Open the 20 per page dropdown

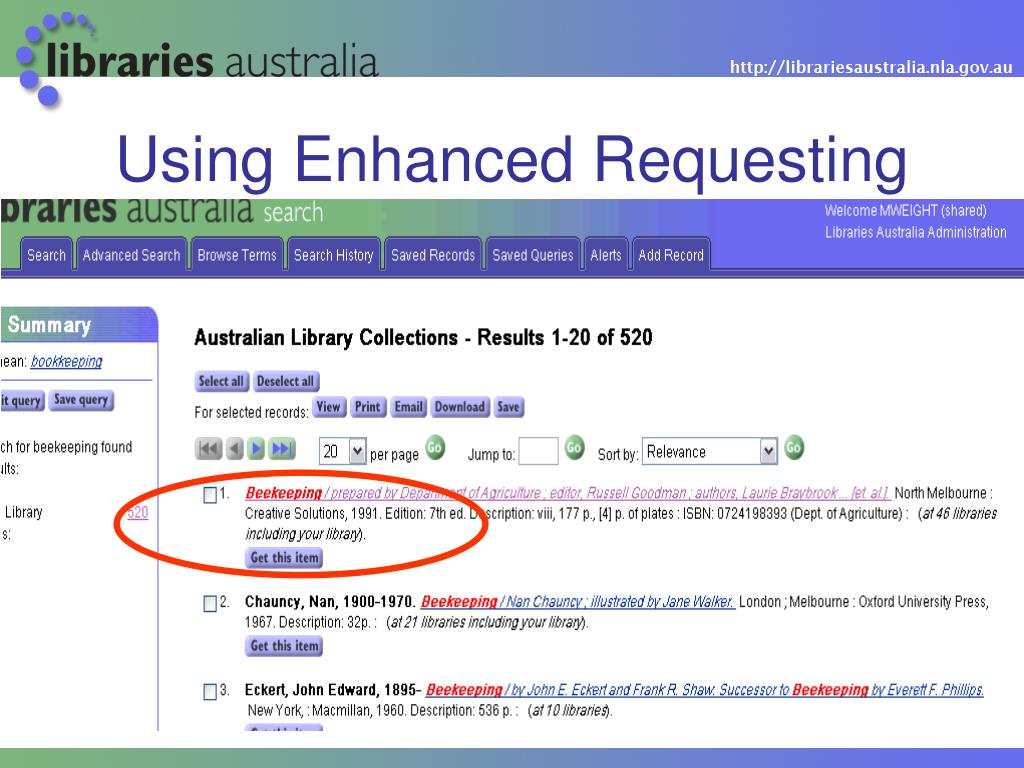coord(343,451)
